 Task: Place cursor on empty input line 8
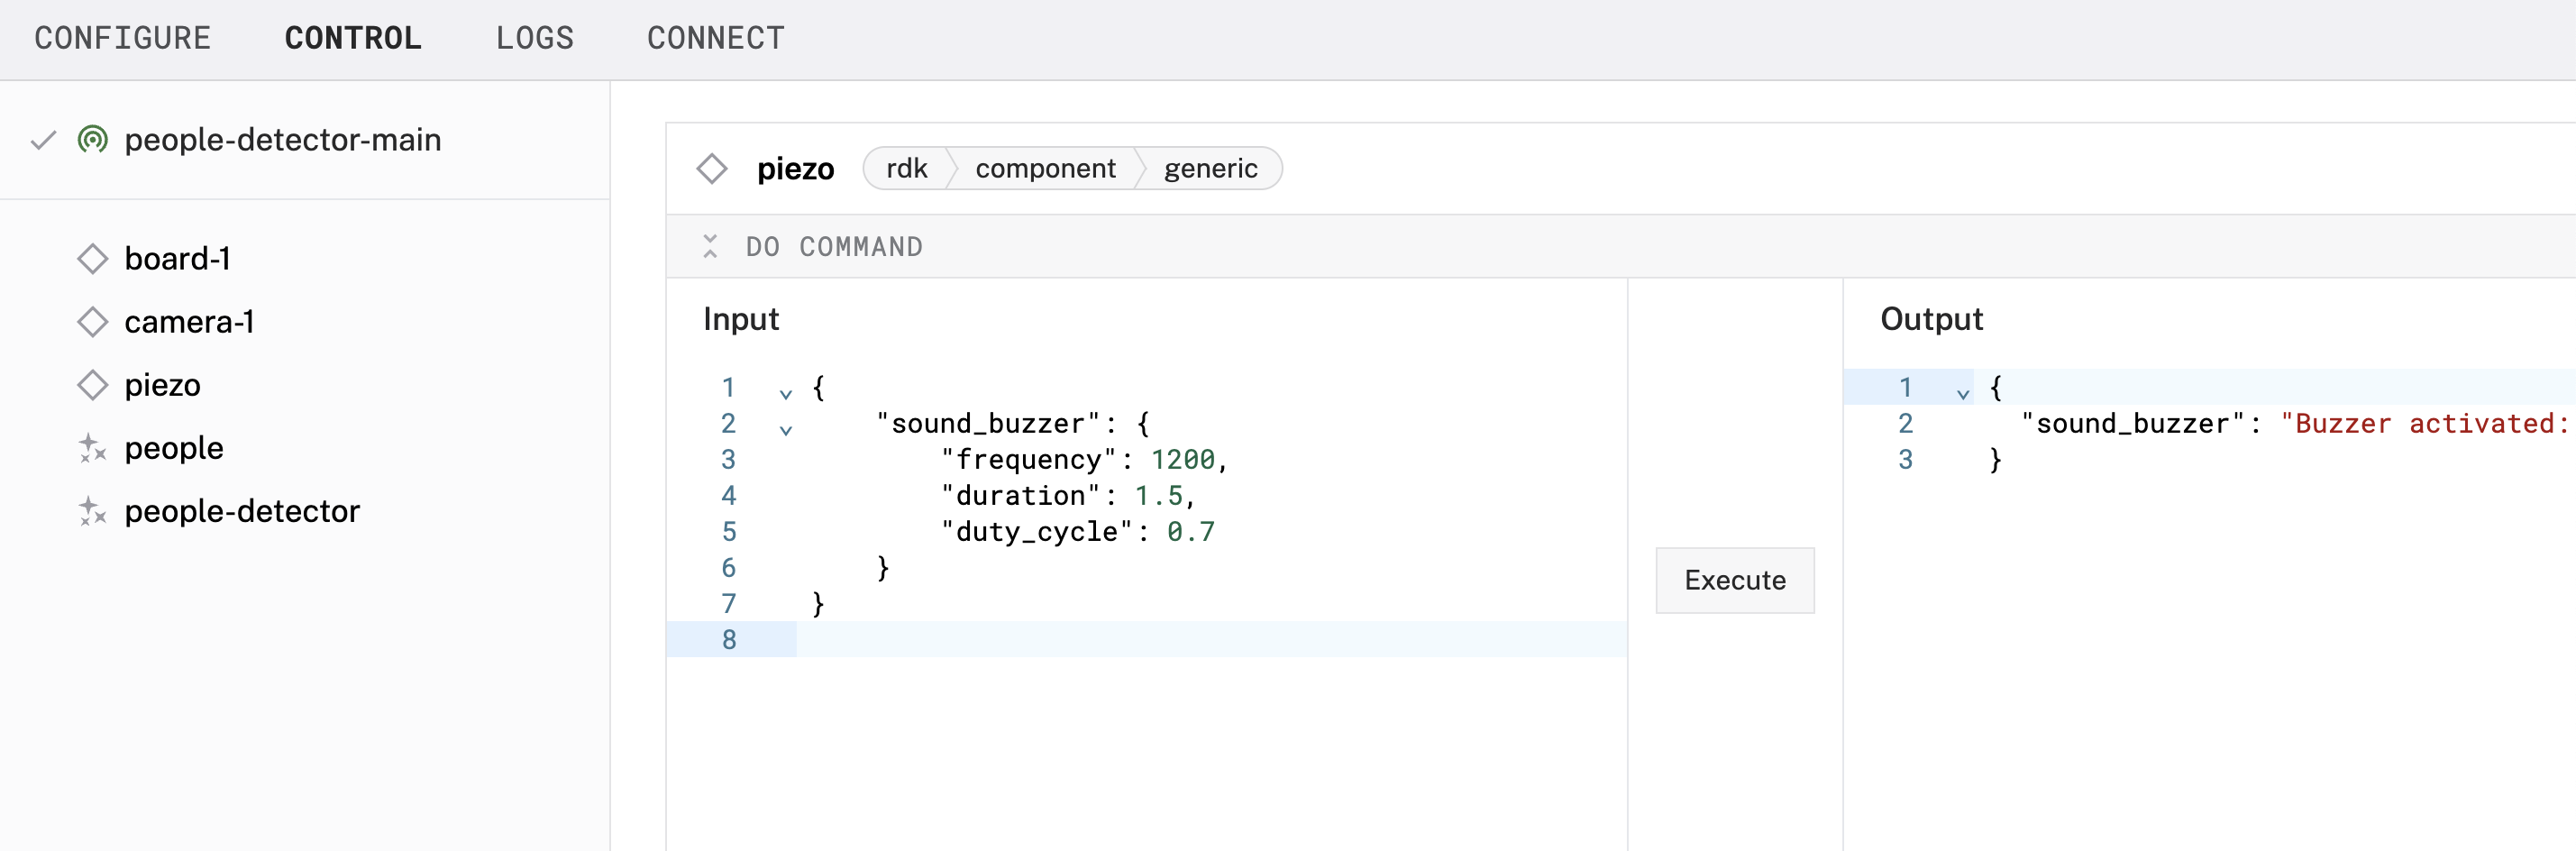tap(1211, 639)
